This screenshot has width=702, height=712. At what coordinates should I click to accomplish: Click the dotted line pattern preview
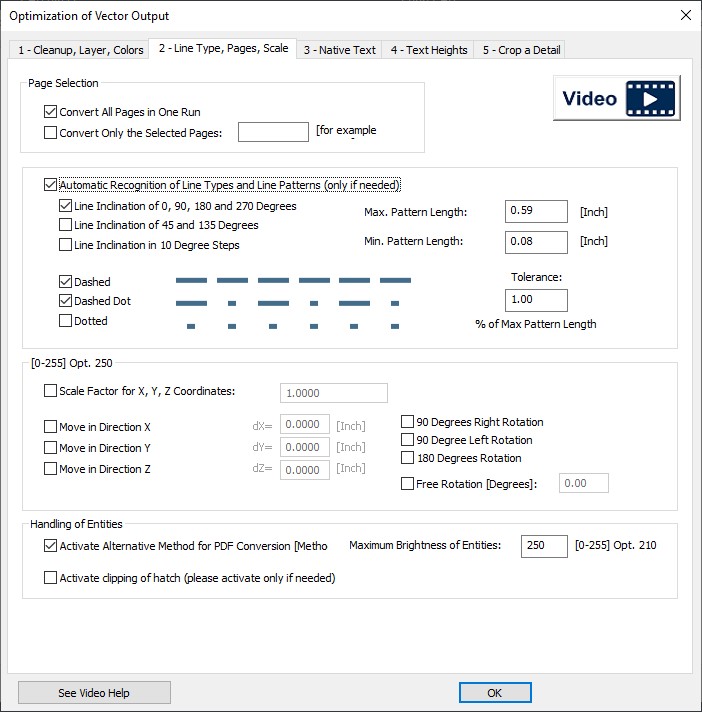coord(293,326)
